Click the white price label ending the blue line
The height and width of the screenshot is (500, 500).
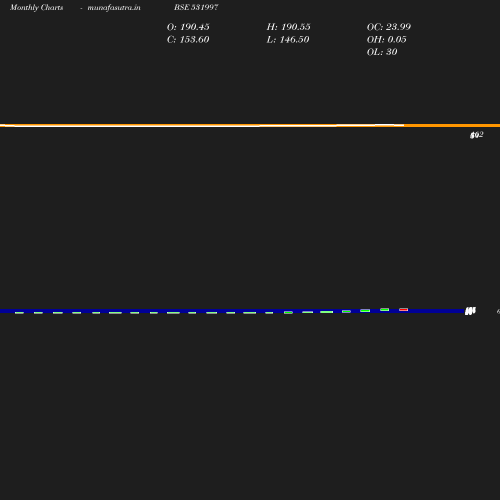click(x=470, y=311)
